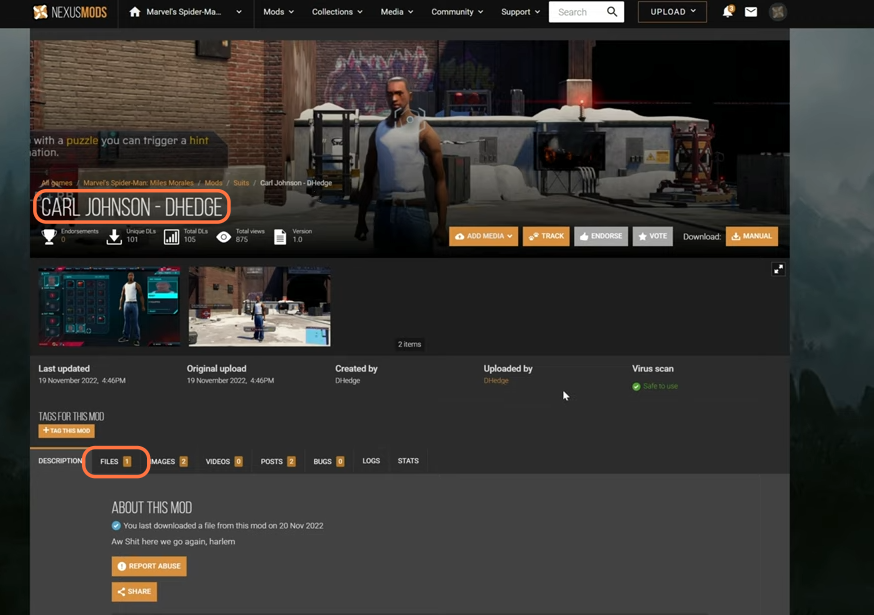Open the UPLOAD dropdown button
Viewport: 874px width, 615px height.
[x=672, y=12]
